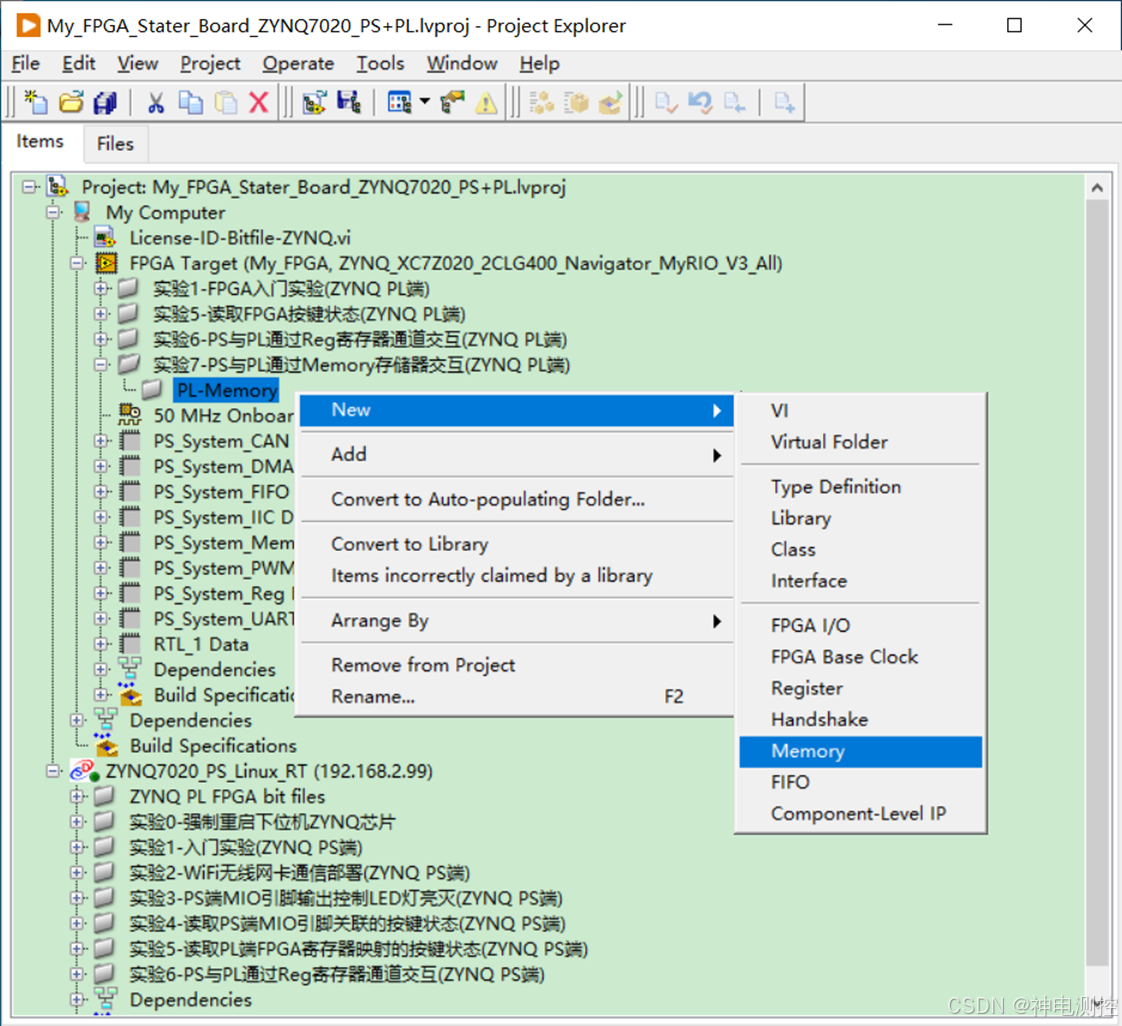Click the yellow warning triangle toolbar icon
The width and height of the screenshot is (1122, 1026).
[x=486, y=103]
